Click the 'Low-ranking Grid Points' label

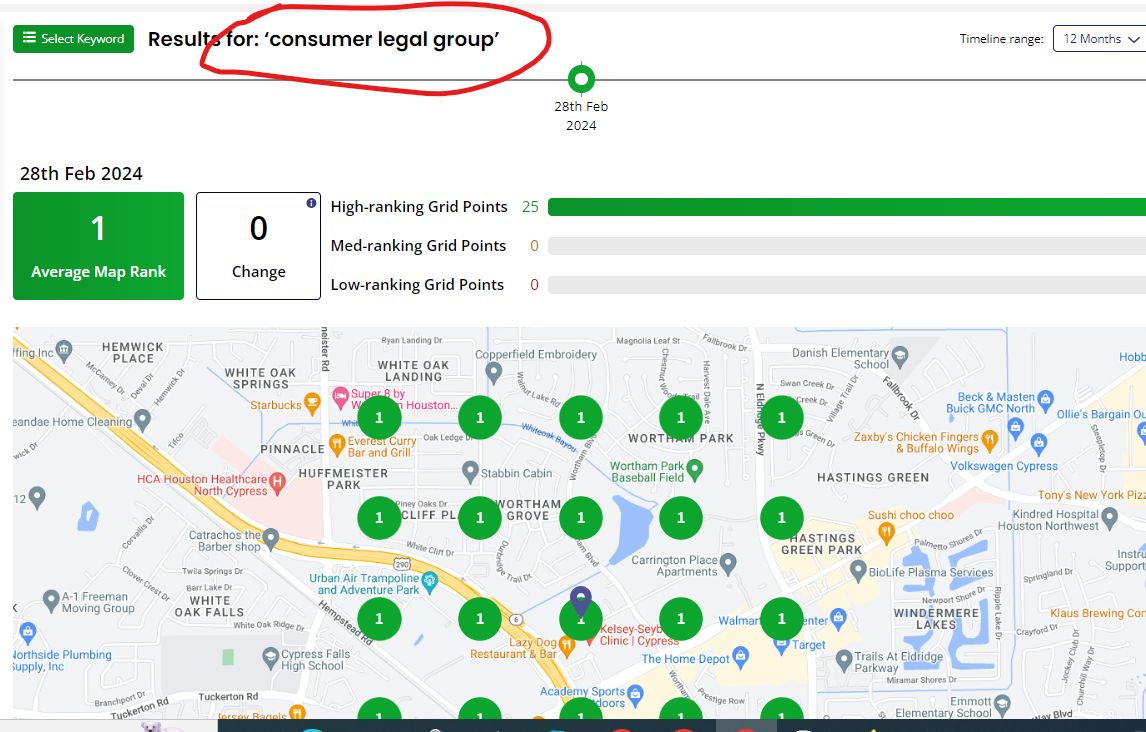pos(417,284)
